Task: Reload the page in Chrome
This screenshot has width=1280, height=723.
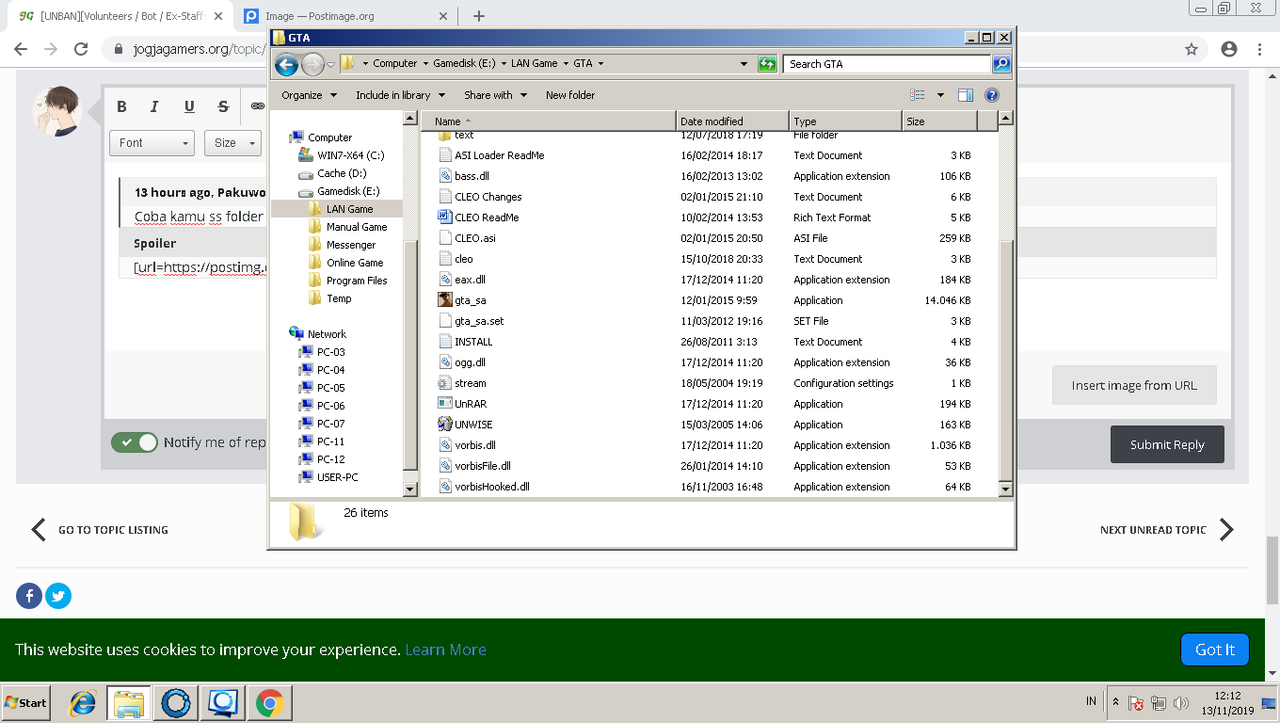Action: pos(81,49)
